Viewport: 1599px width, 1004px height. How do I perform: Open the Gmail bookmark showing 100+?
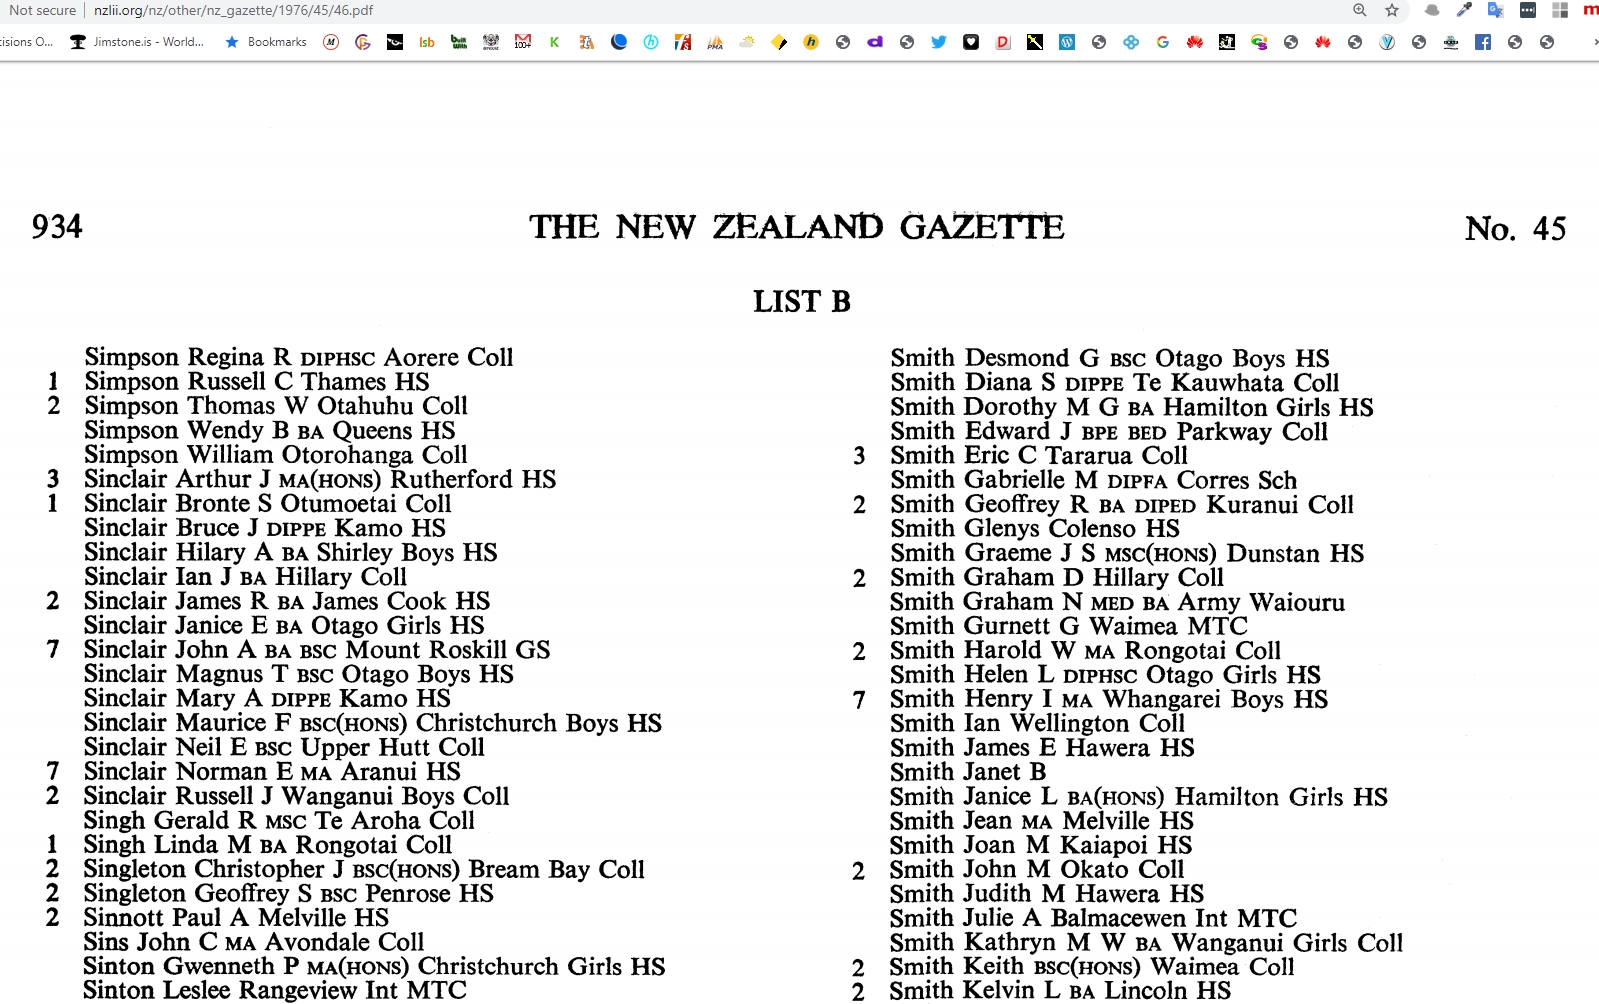tap(522, 42)
